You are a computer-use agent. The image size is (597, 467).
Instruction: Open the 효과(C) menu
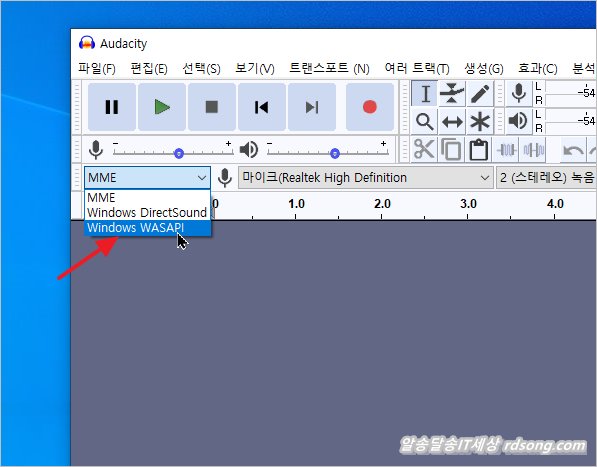538,69
